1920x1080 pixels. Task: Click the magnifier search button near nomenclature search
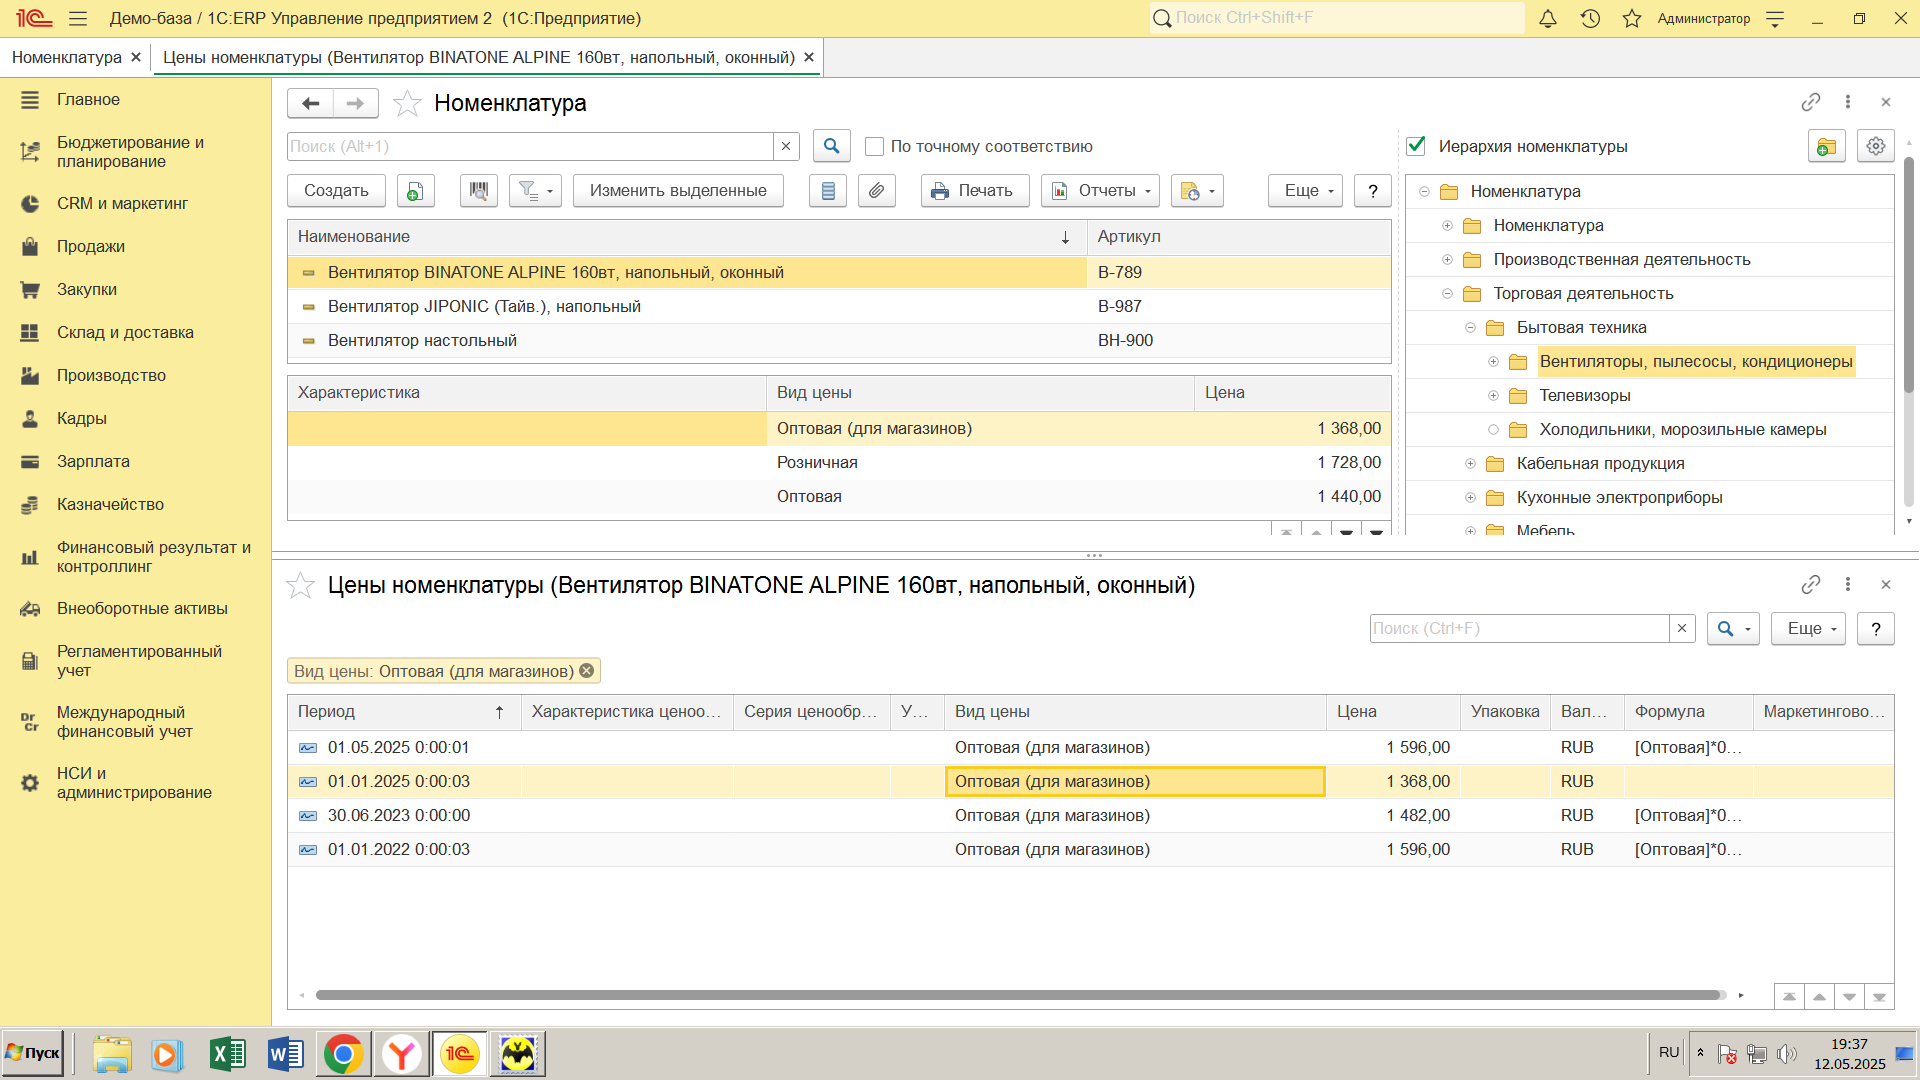831,146
